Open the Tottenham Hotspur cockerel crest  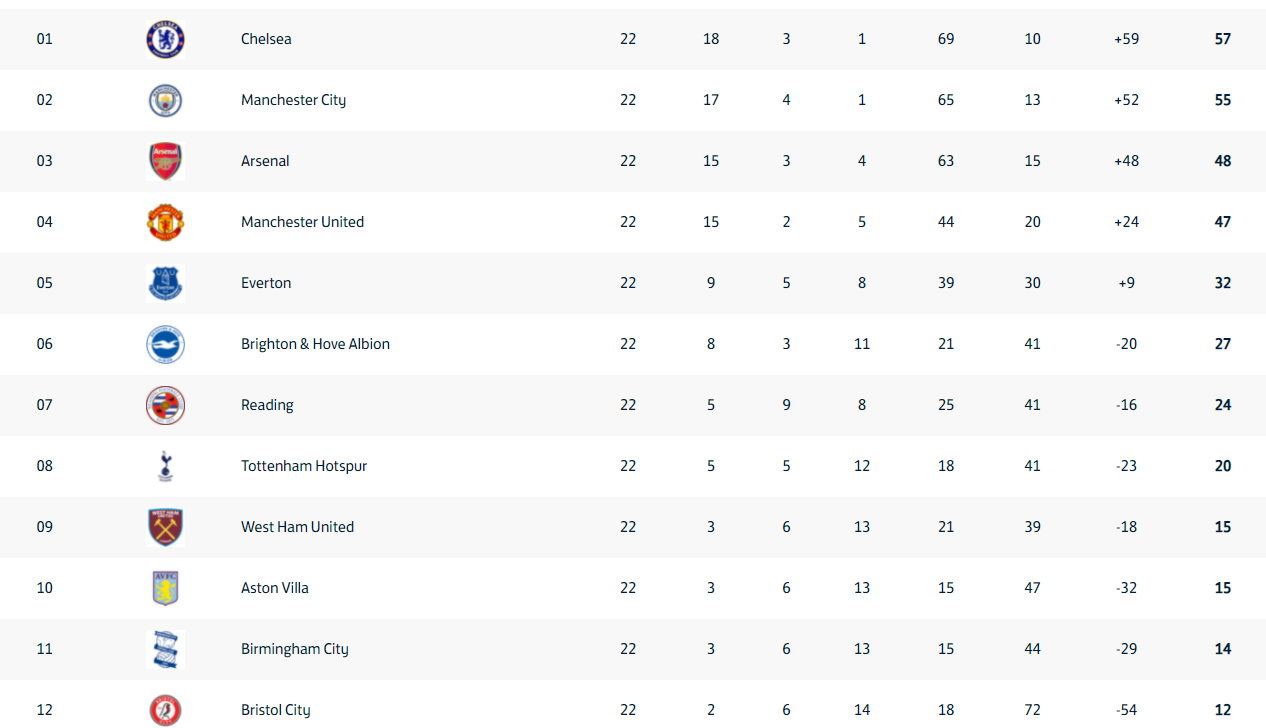coord(165,466)
